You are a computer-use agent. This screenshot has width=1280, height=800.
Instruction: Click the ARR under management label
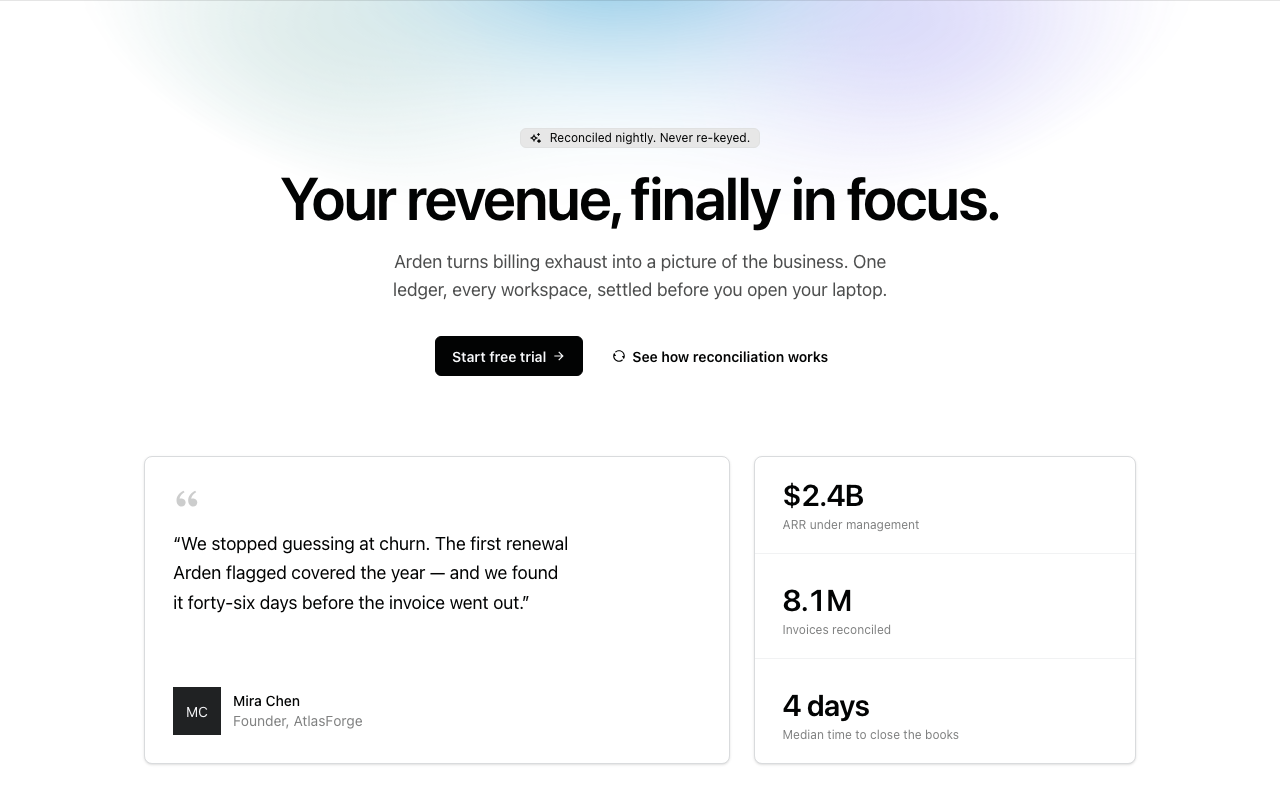(851, 525)
